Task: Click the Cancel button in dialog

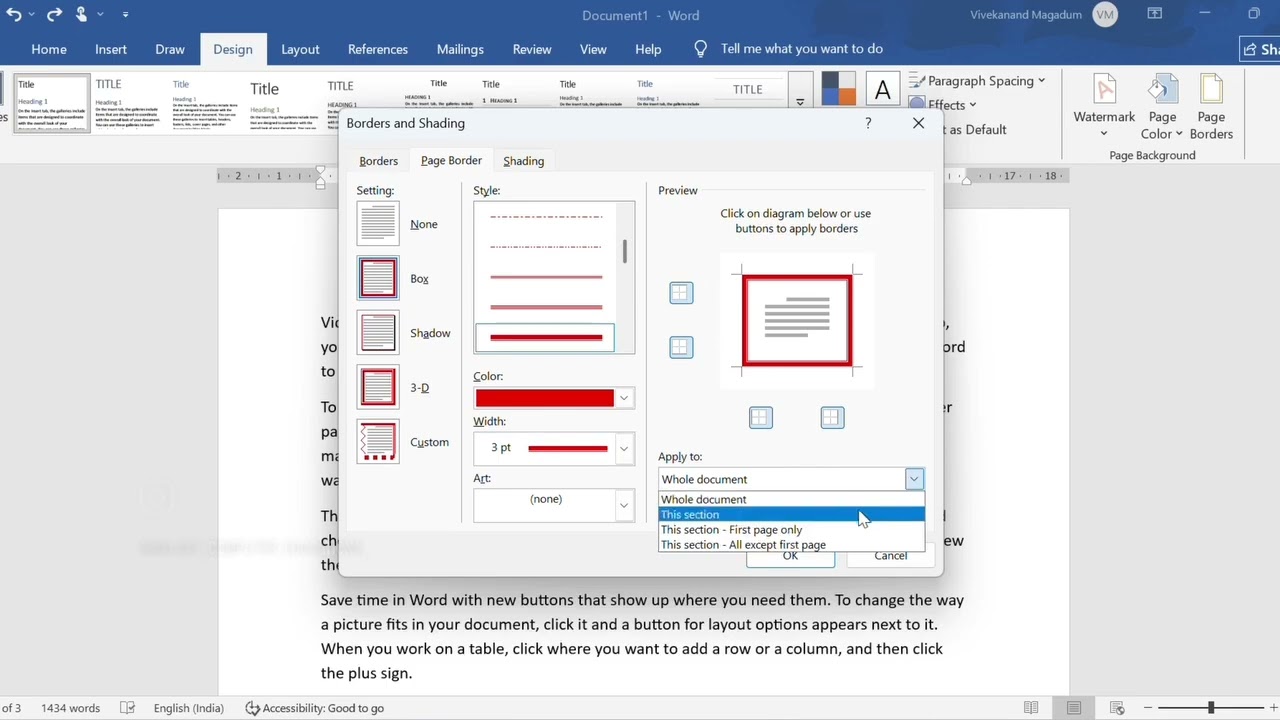Action: 890,556
